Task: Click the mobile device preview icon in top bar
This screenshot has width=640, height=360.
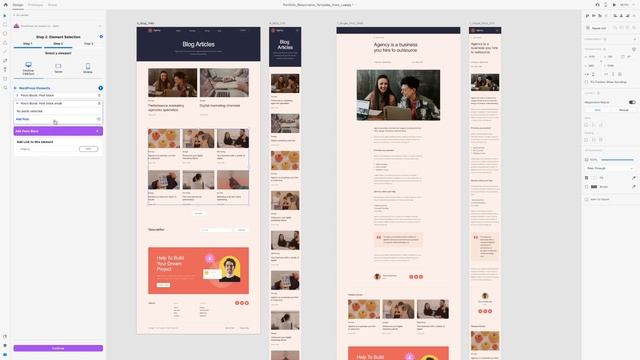Action: coord(605,5)
